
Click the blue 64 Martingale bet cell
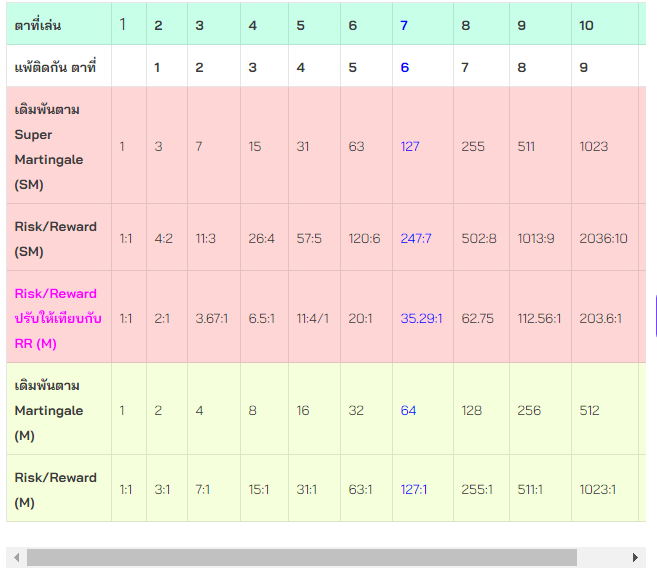point(408,410)
